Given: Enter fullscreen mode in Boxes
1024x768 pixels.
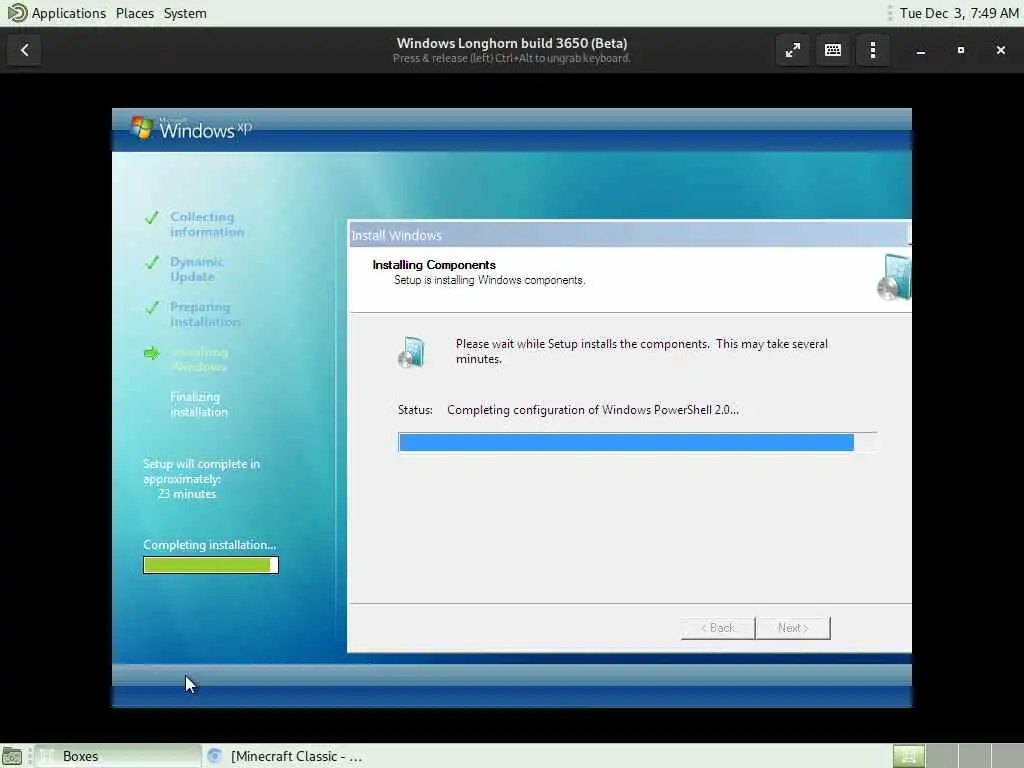Looking at the screenshot, I should (x=792, y=50).
